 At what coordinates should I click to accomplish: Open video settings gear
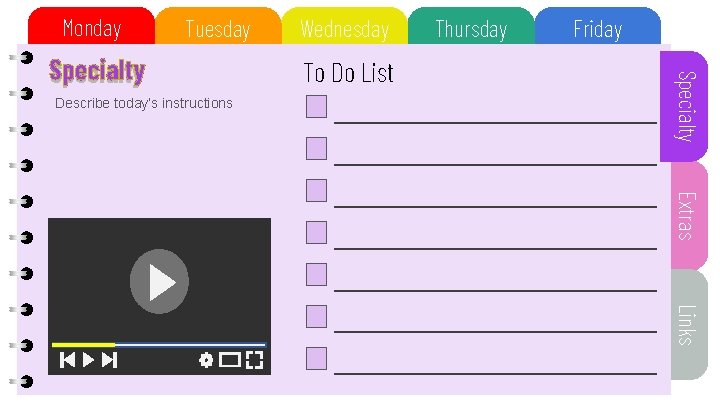coord(206,360)
